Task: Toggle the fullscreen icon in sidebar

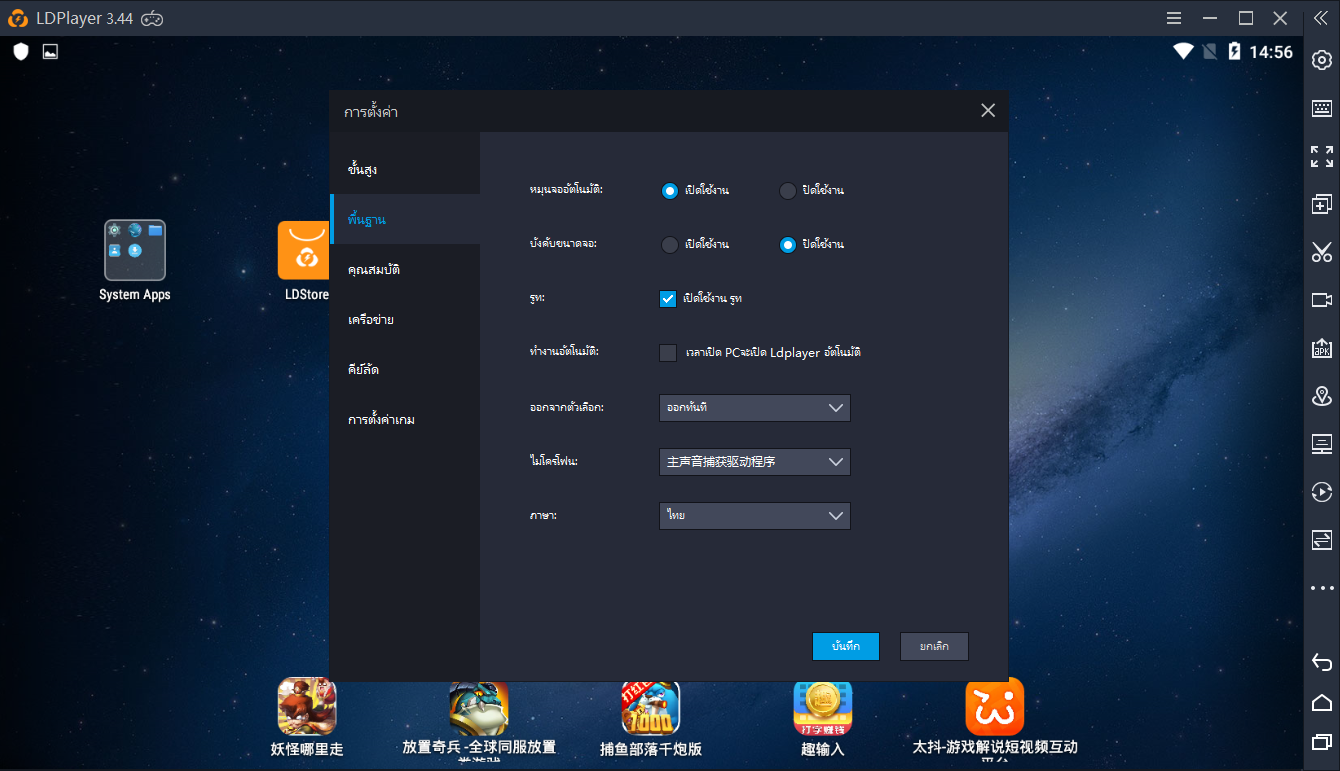Action: point(1321,156)
